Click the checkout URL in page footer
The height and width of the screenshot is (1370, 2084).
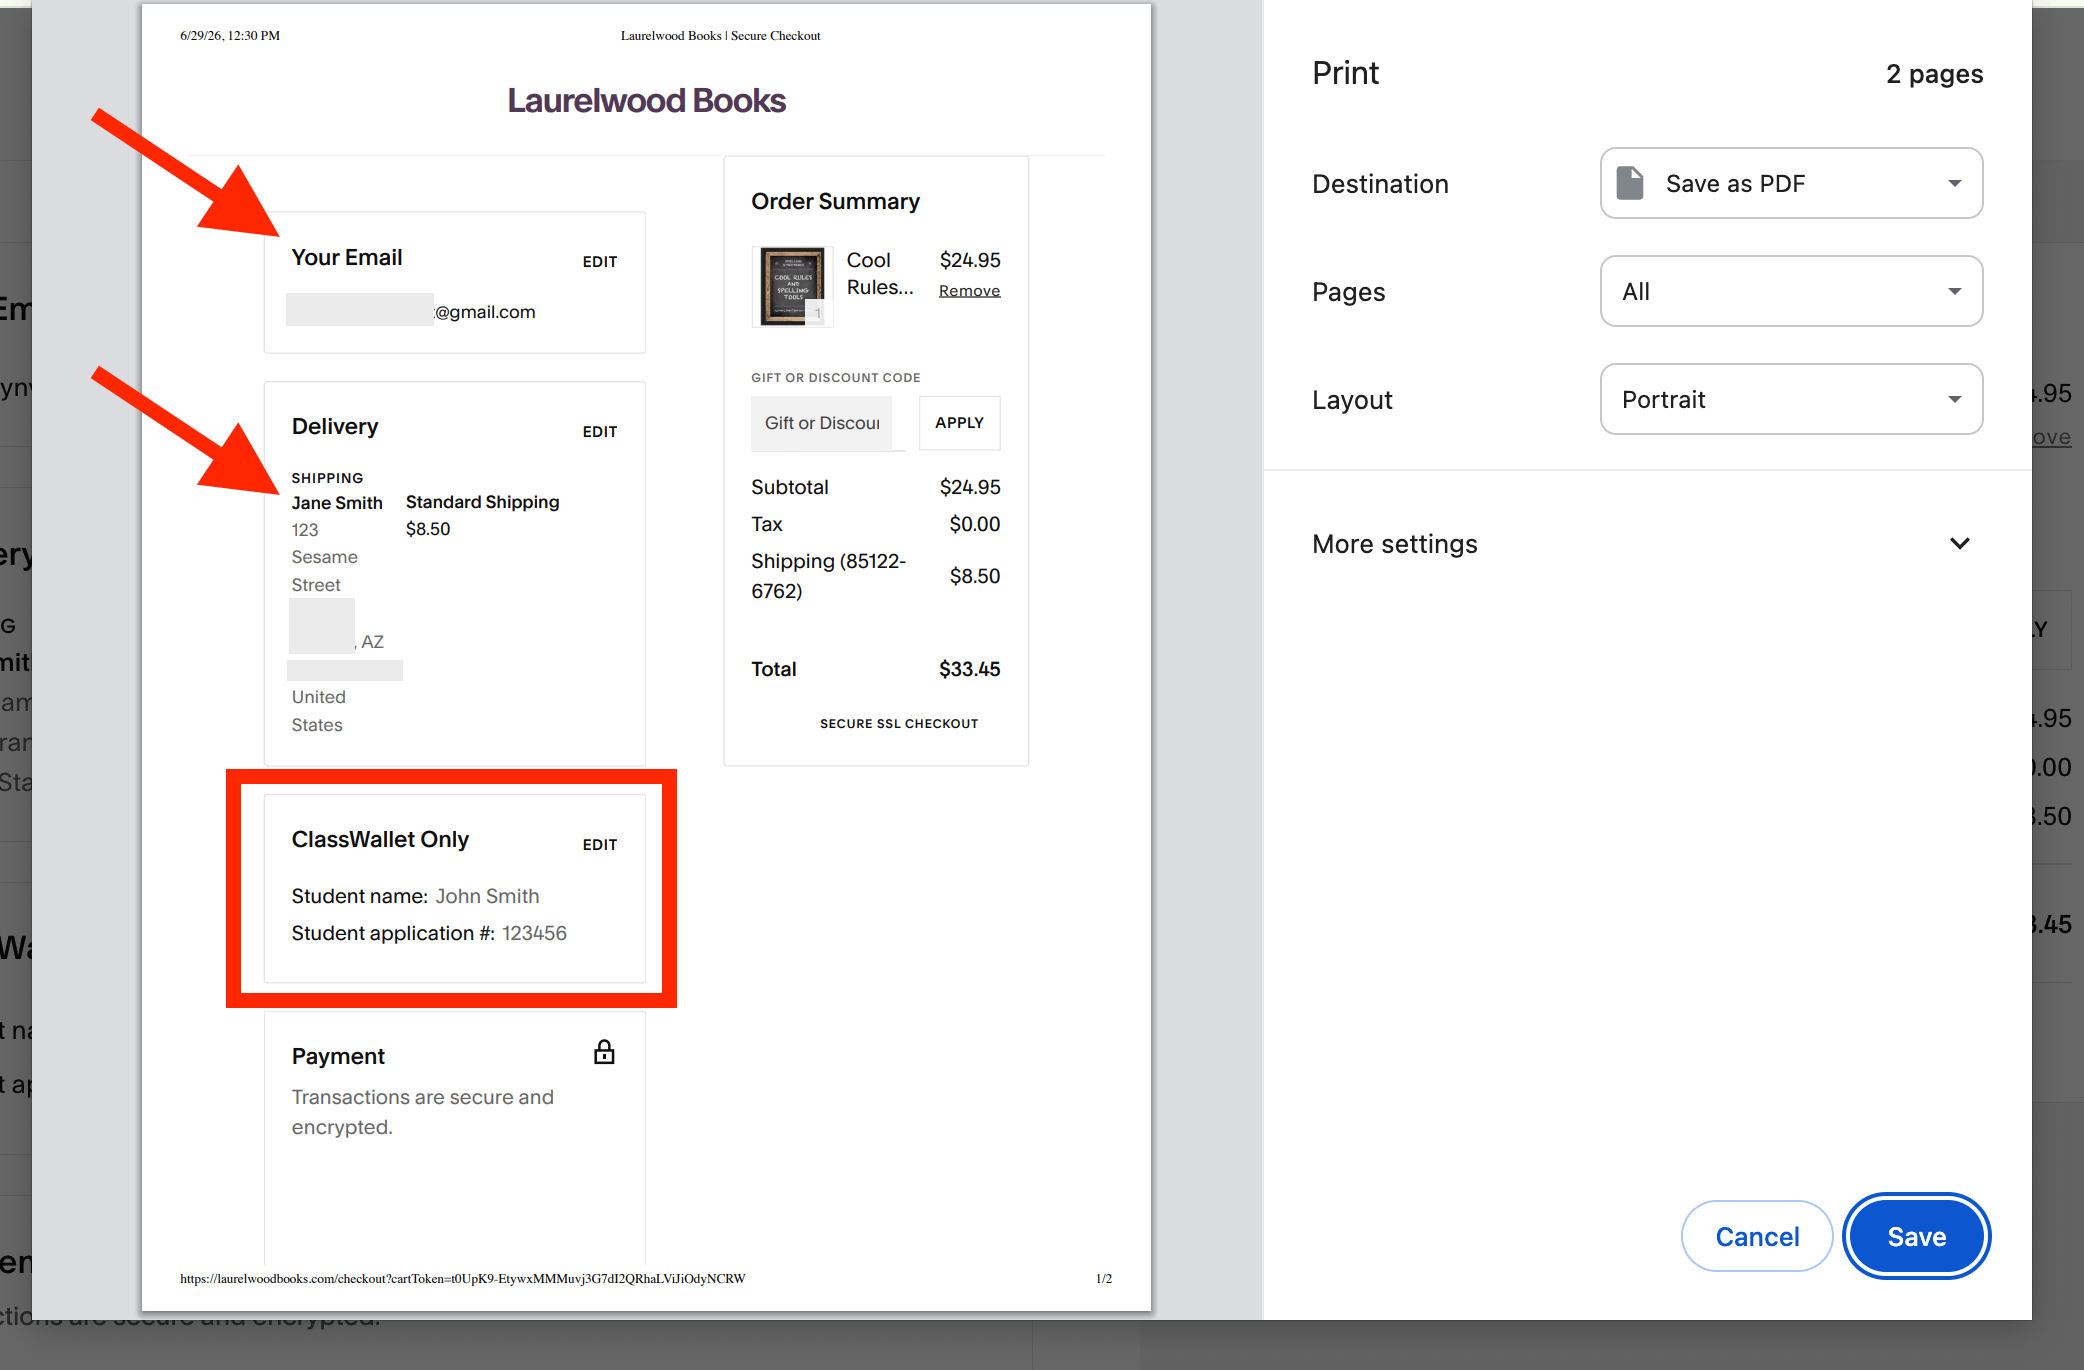coord(463,1279)
